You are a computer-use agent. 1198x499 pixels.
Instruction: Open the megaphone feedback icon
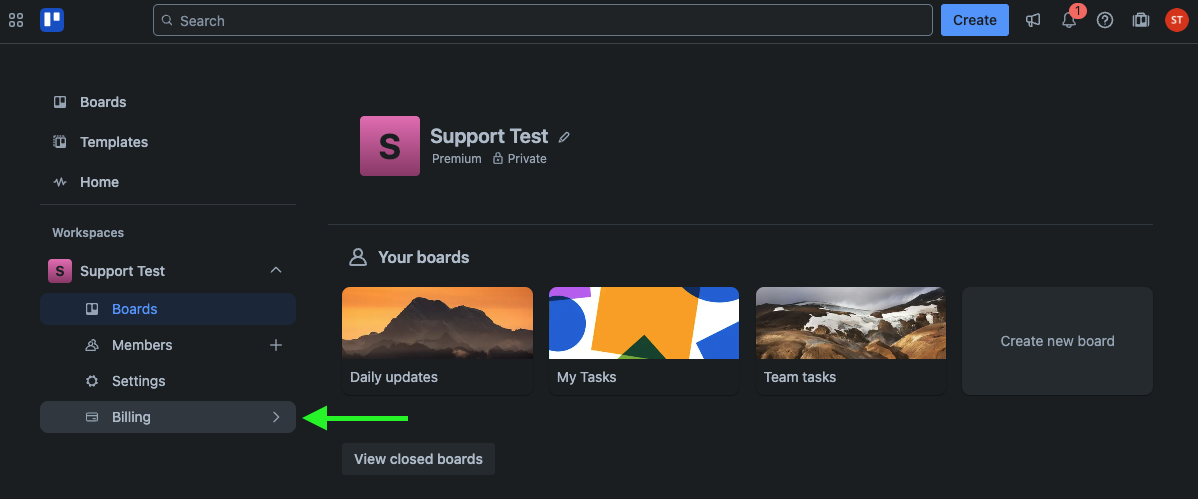pos(1033,21)
